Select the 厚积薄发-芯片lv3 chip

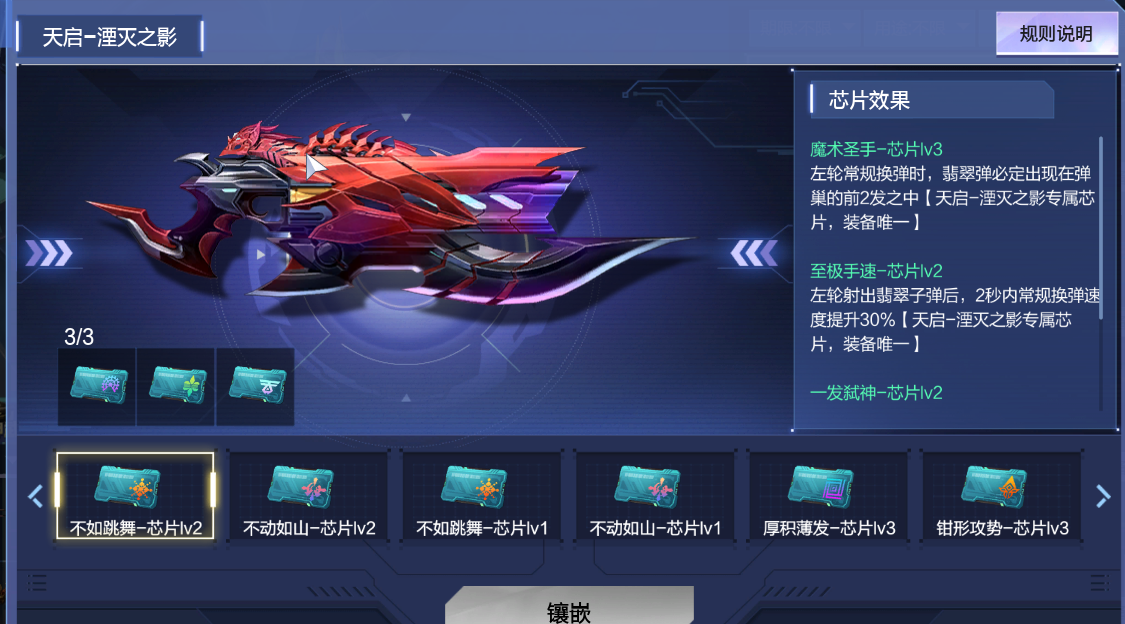(829, 496)
